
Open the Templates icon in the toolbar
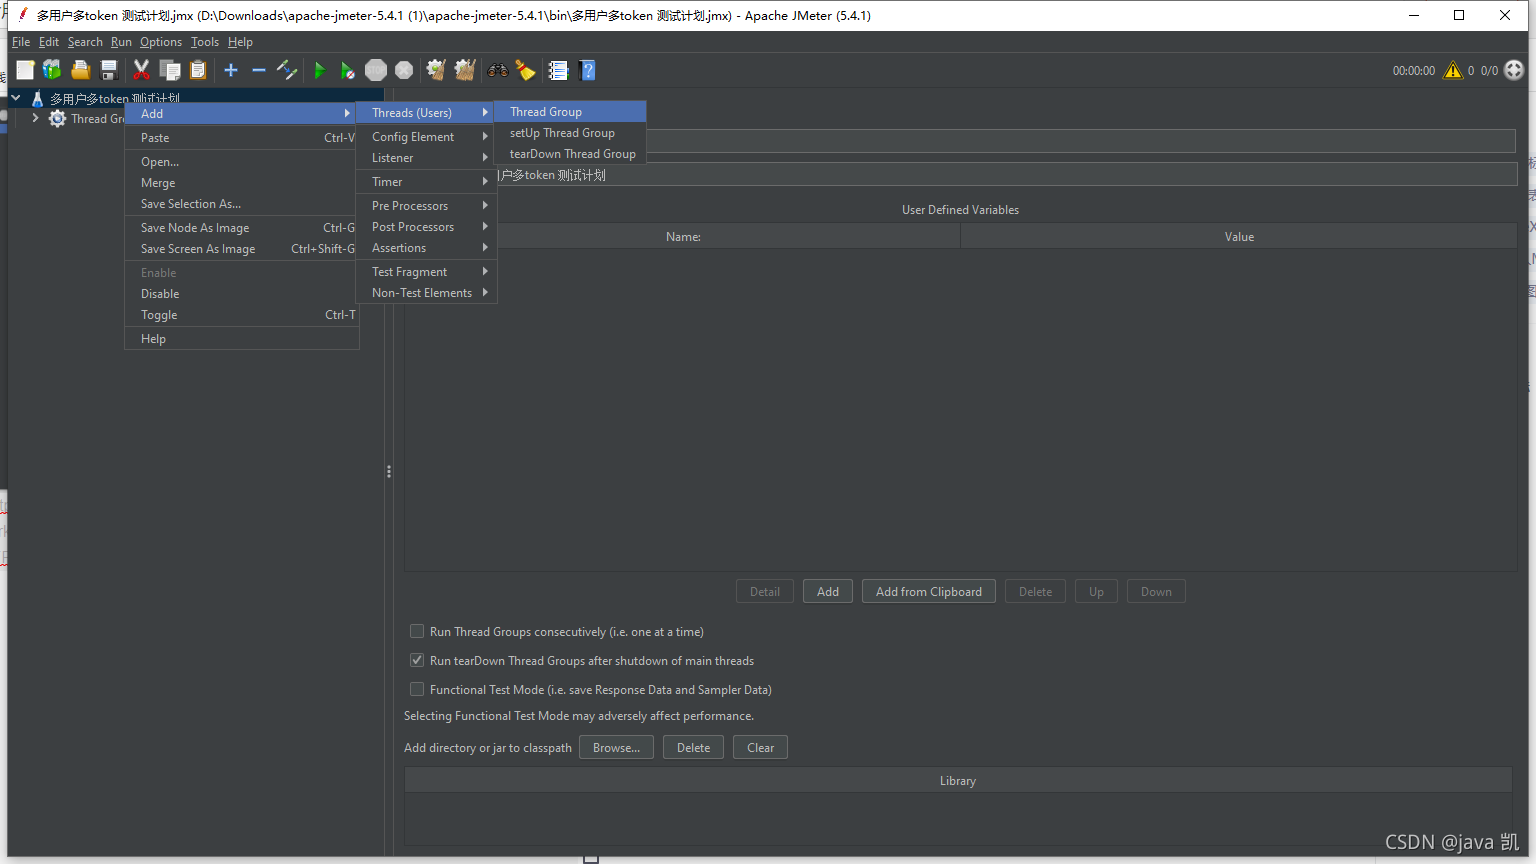[x=52, y=70]
